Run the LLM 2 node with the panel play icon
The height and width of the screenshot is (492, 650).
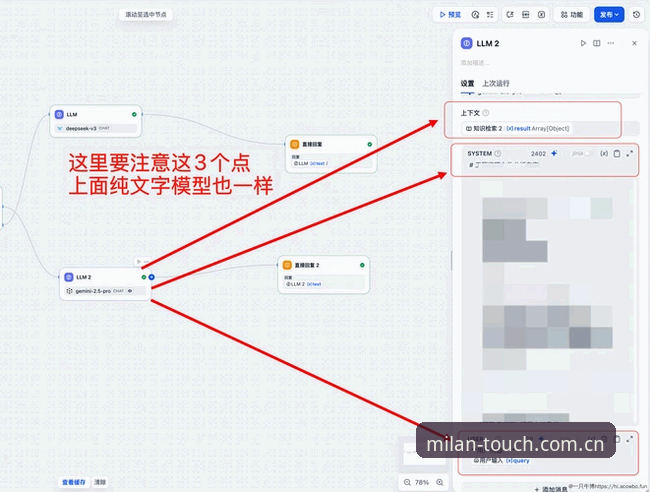point(583,43)
